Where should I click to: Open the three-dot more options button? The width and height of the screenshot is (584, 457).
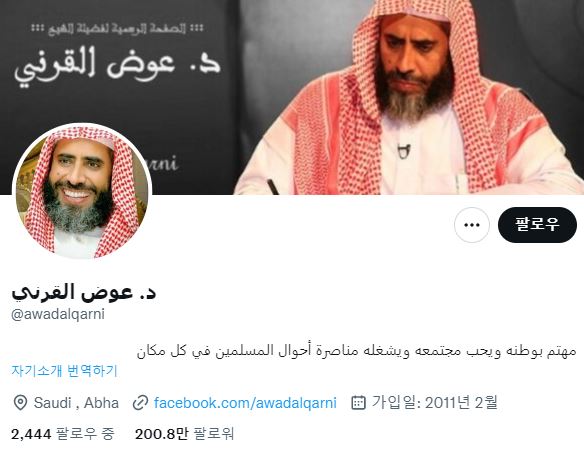pos(472,225)
